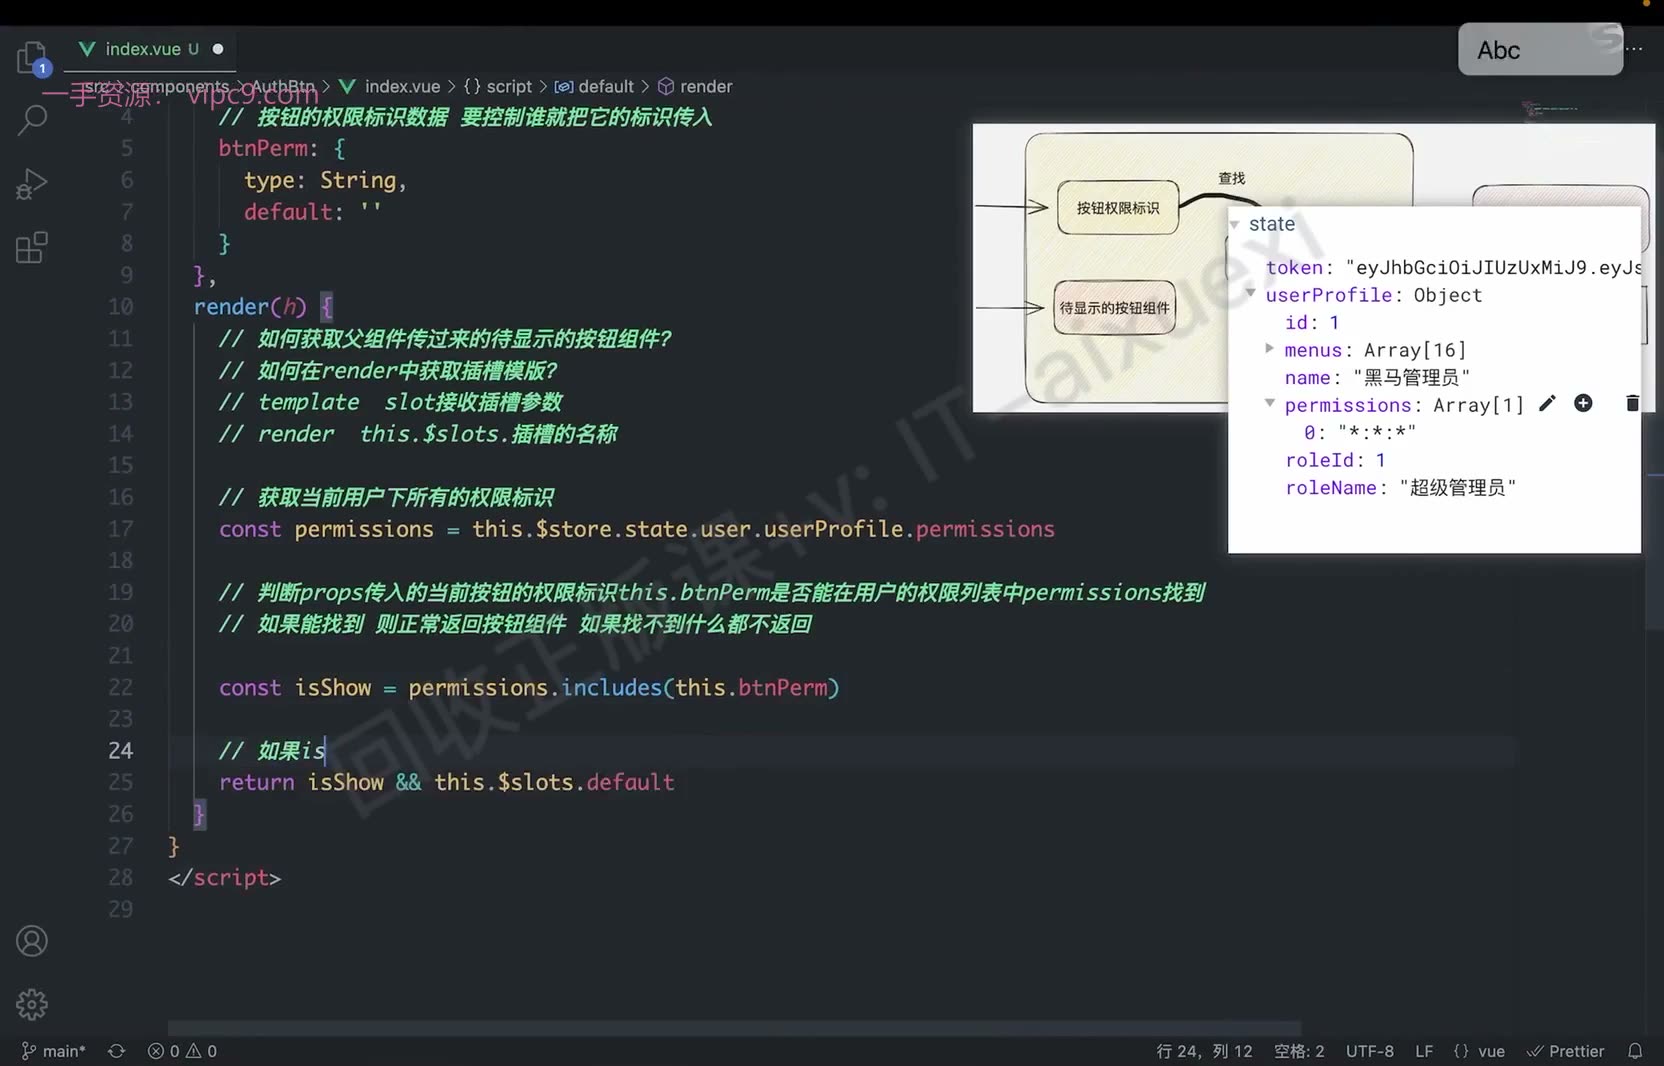The width and height of the screenshot is (1664, 1066).
Task: Click the 按钮权限标识 box in diagram
Action: click(1118, 208)
